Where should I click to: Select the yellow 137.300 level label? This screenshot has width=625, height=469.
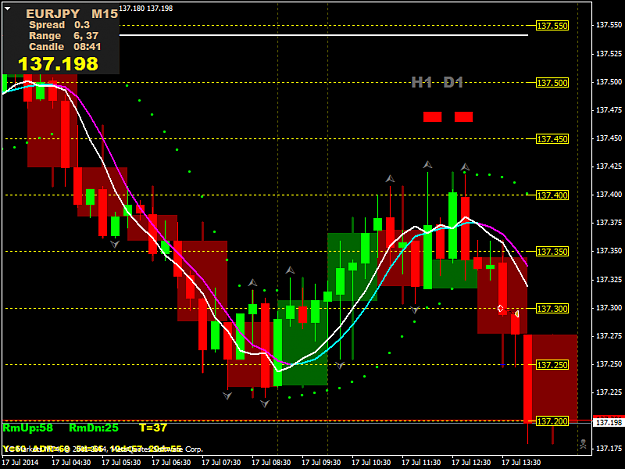coord(552,309)
